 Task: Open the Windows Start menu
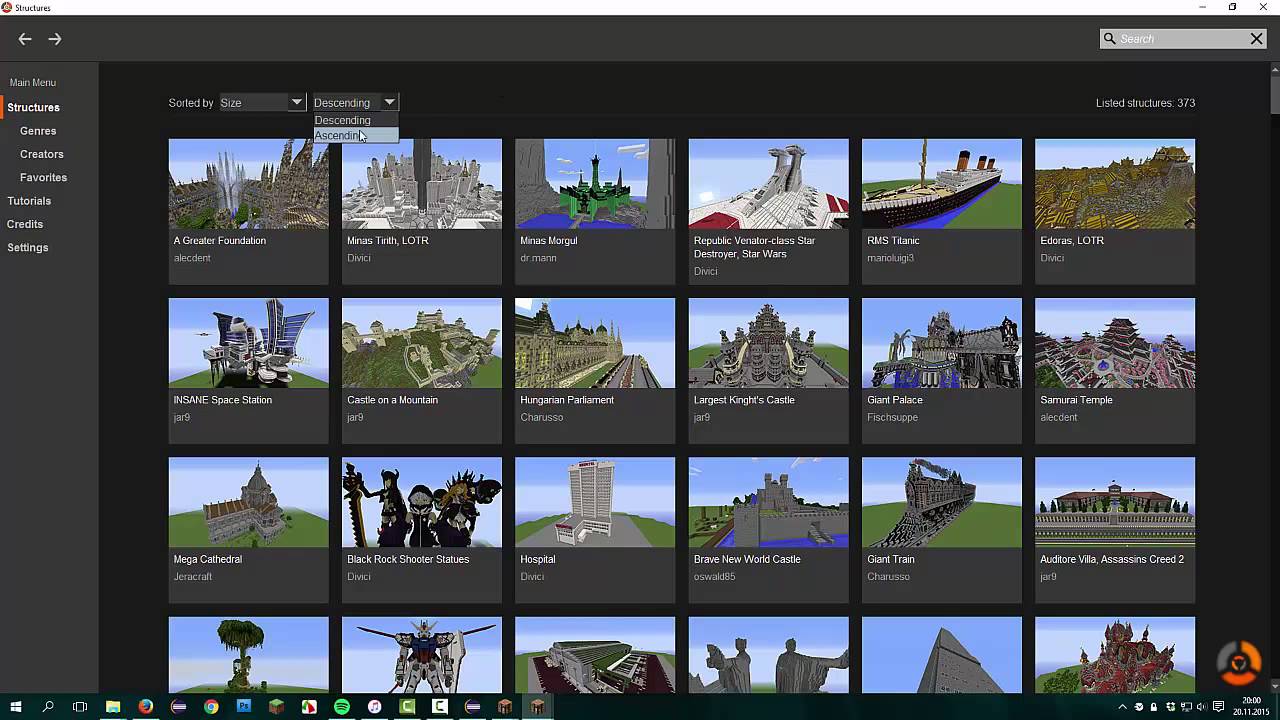pyautogui.click(x=15, y=707)
